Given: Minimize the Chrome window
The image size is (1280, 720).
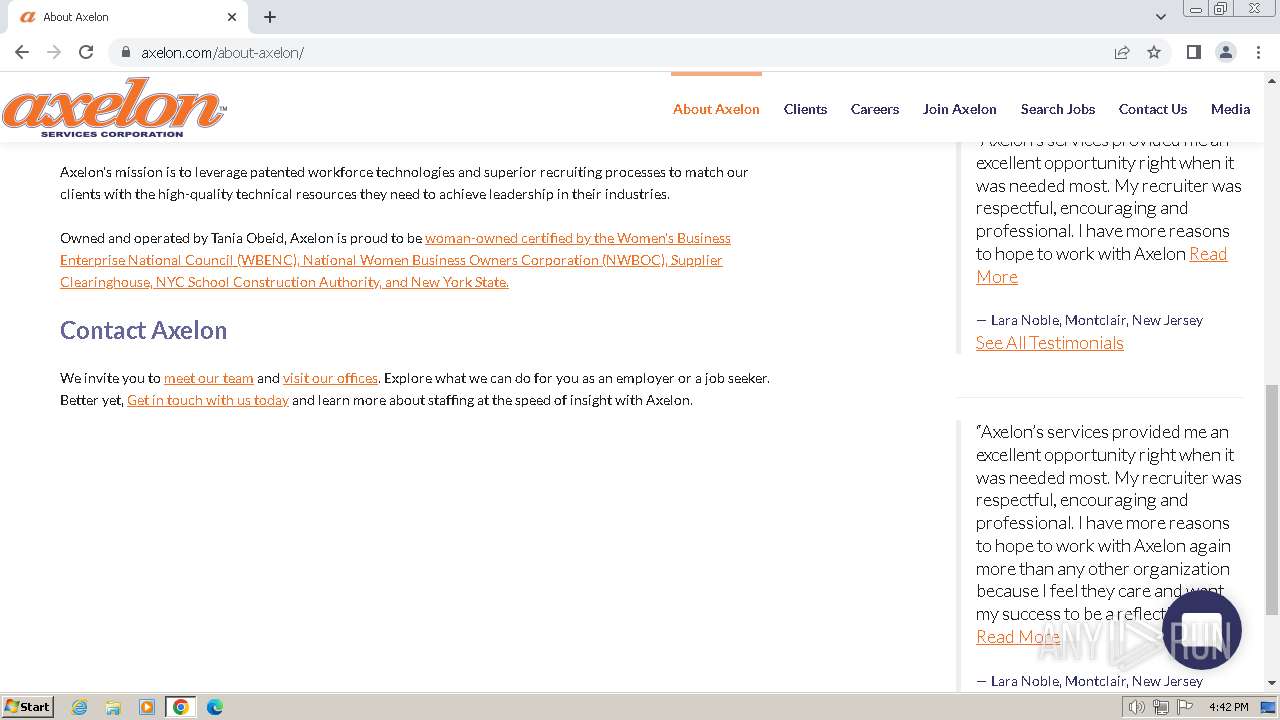Looking at the screenshot, I should coord(1195,9).
